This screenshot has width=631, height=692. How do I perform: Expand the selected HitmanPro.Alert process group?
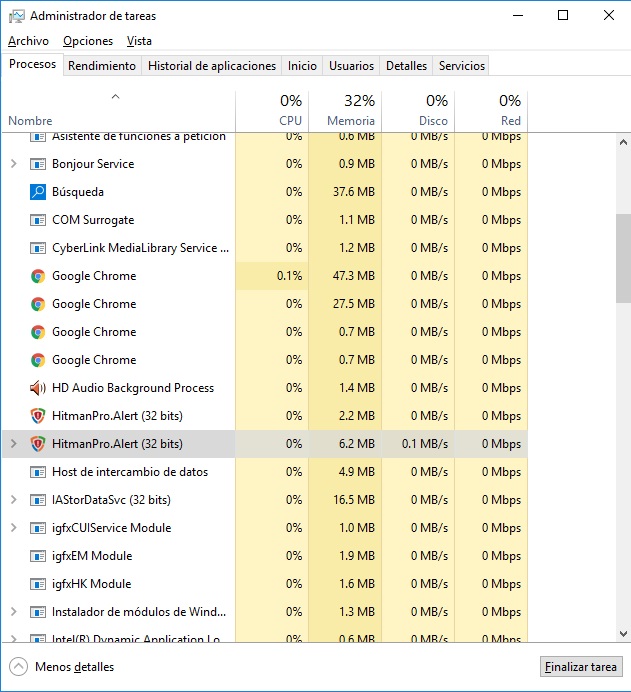click(x=14, y=444)
